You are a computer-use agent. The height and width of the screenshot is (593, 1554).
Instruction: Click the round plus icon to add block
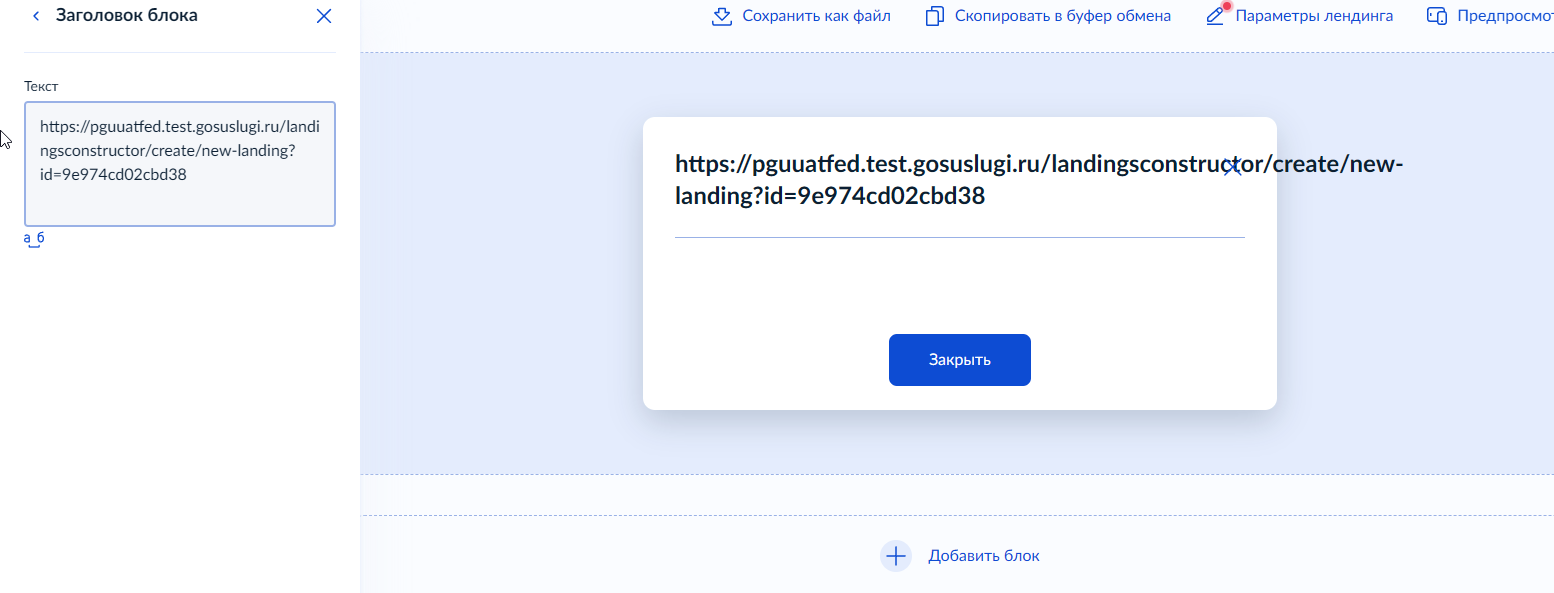[x=896, y=556]
